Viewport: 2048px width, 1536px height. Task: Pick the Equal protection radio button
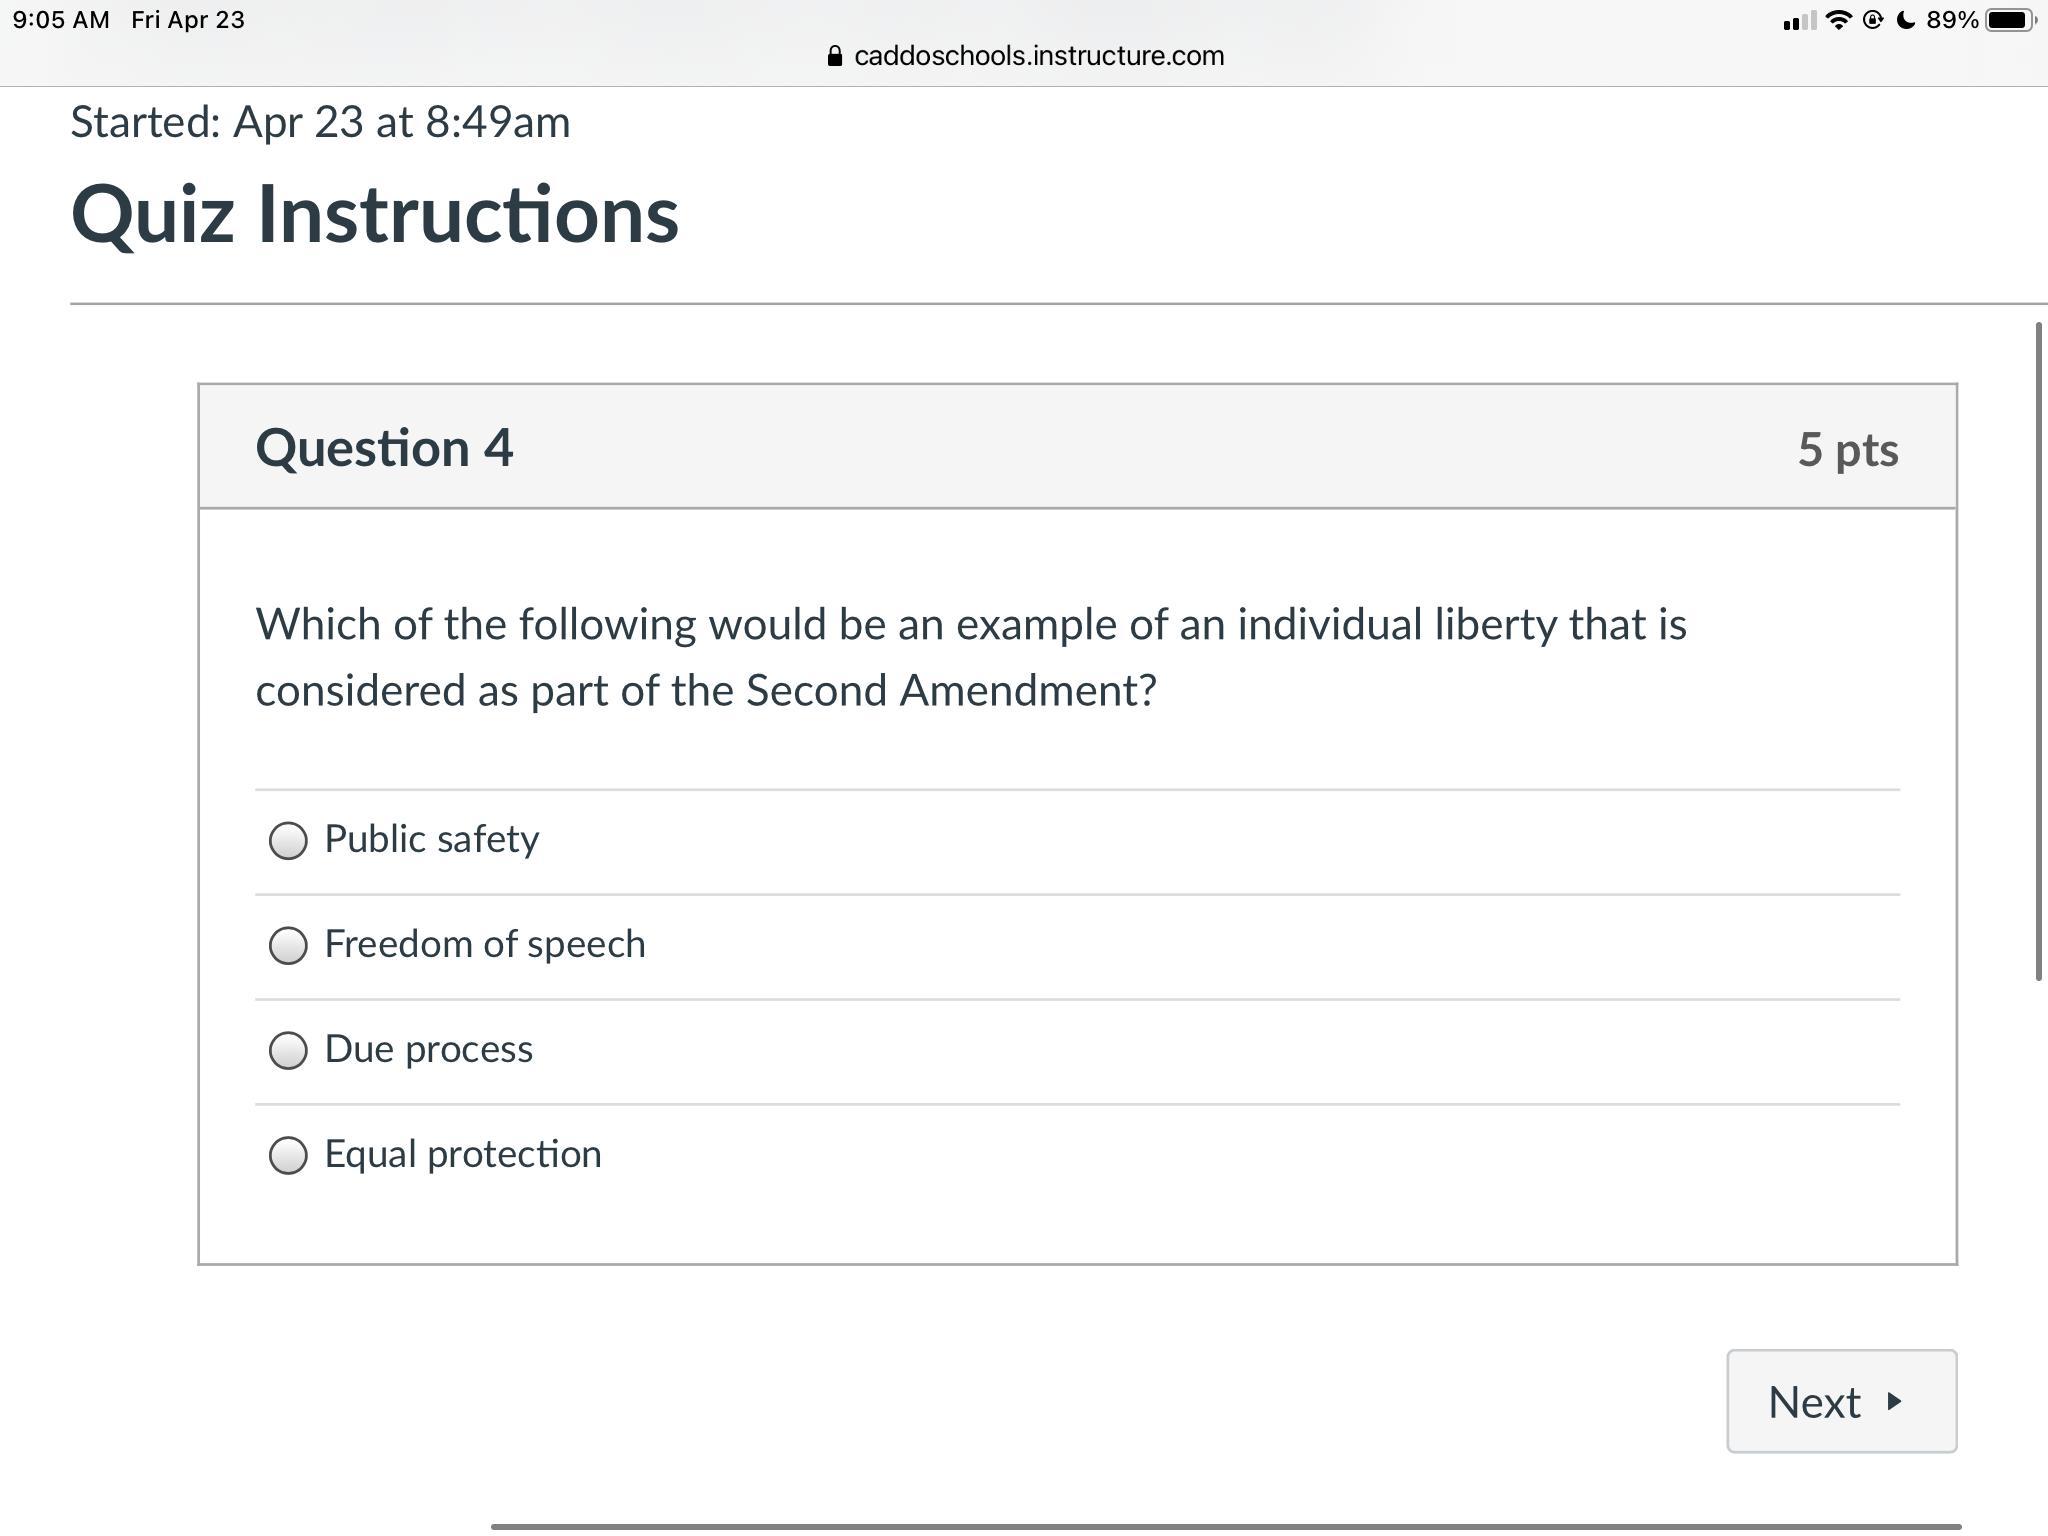pos(288,1155)
